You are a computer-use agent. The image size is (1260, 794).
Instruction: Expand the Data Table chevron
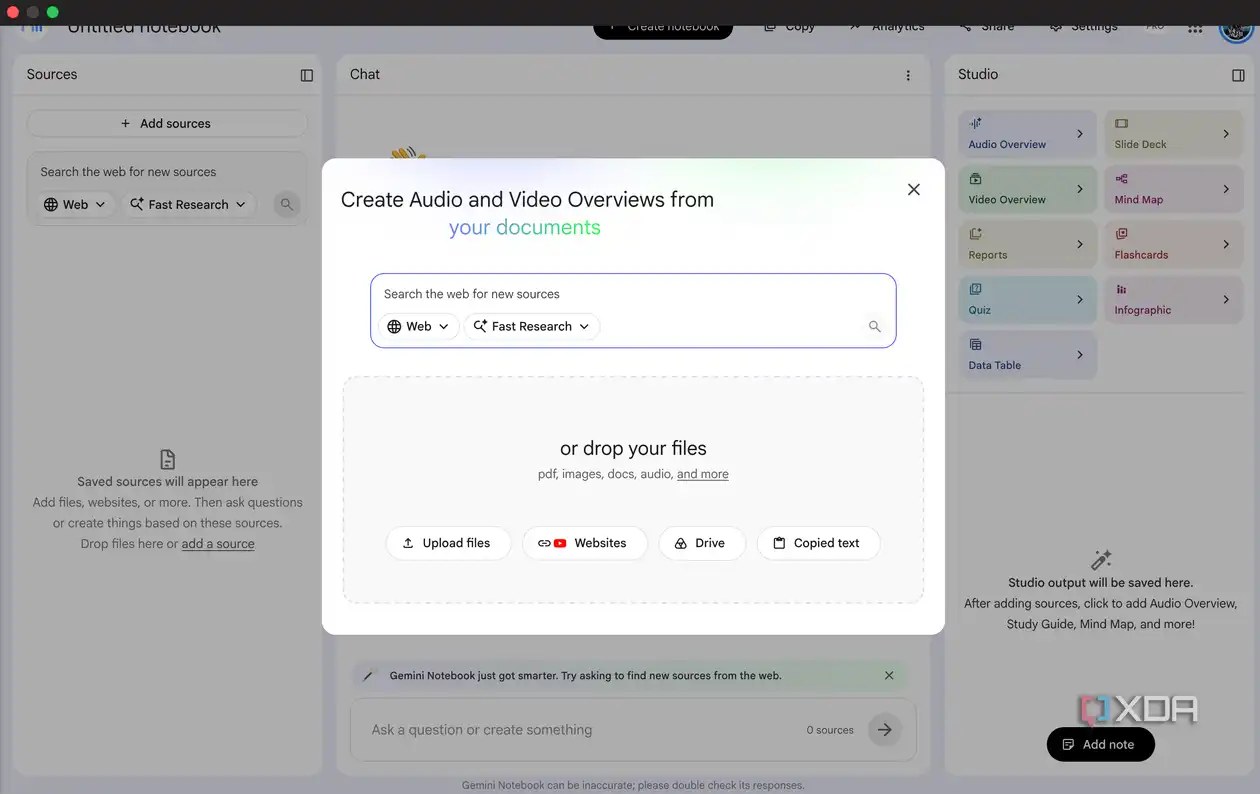[x=1080, y=355]
